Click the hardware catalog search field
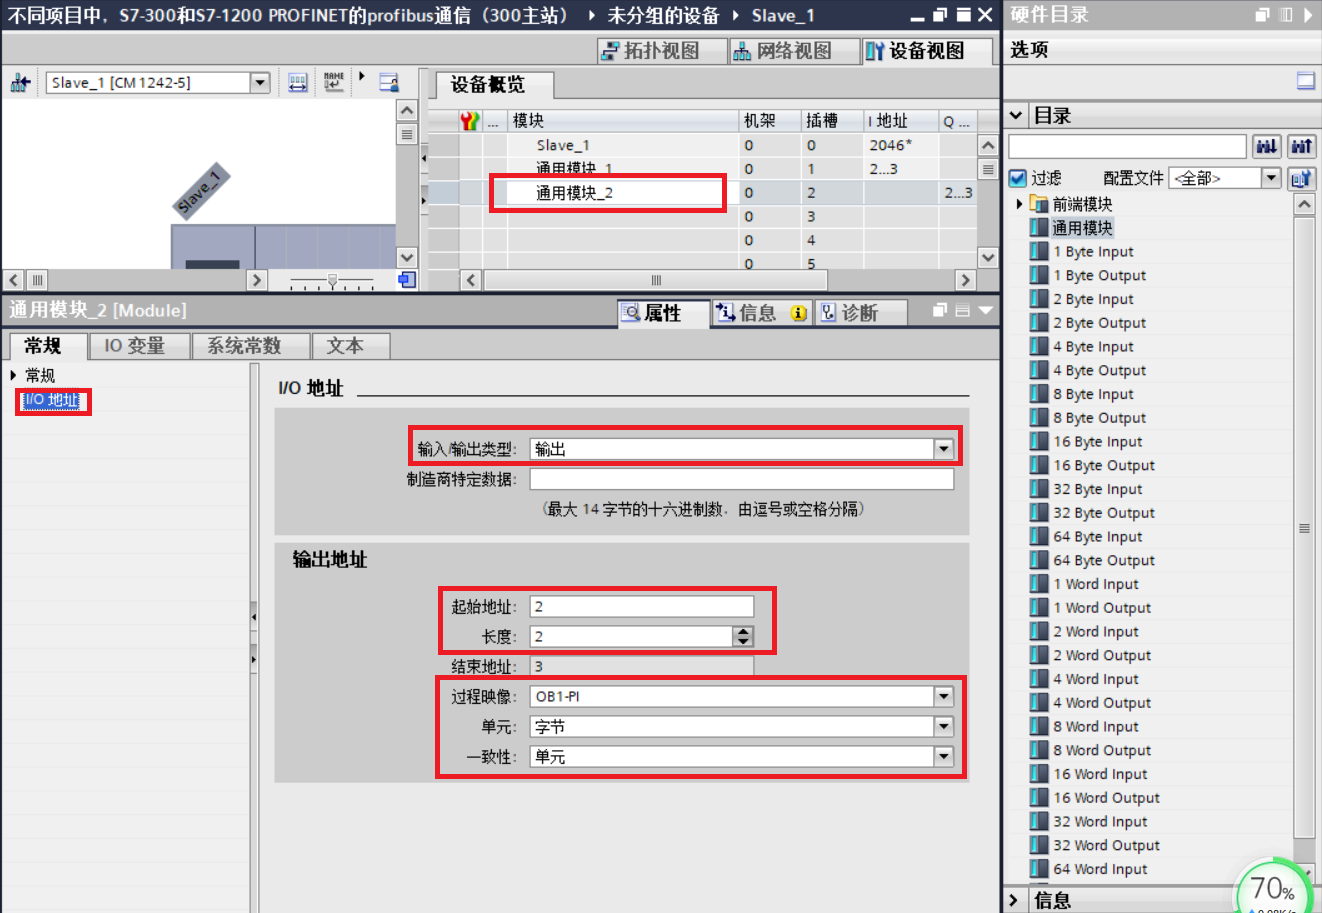The height and width of the screenshot is (913, 1322). tap(1128, 147)
